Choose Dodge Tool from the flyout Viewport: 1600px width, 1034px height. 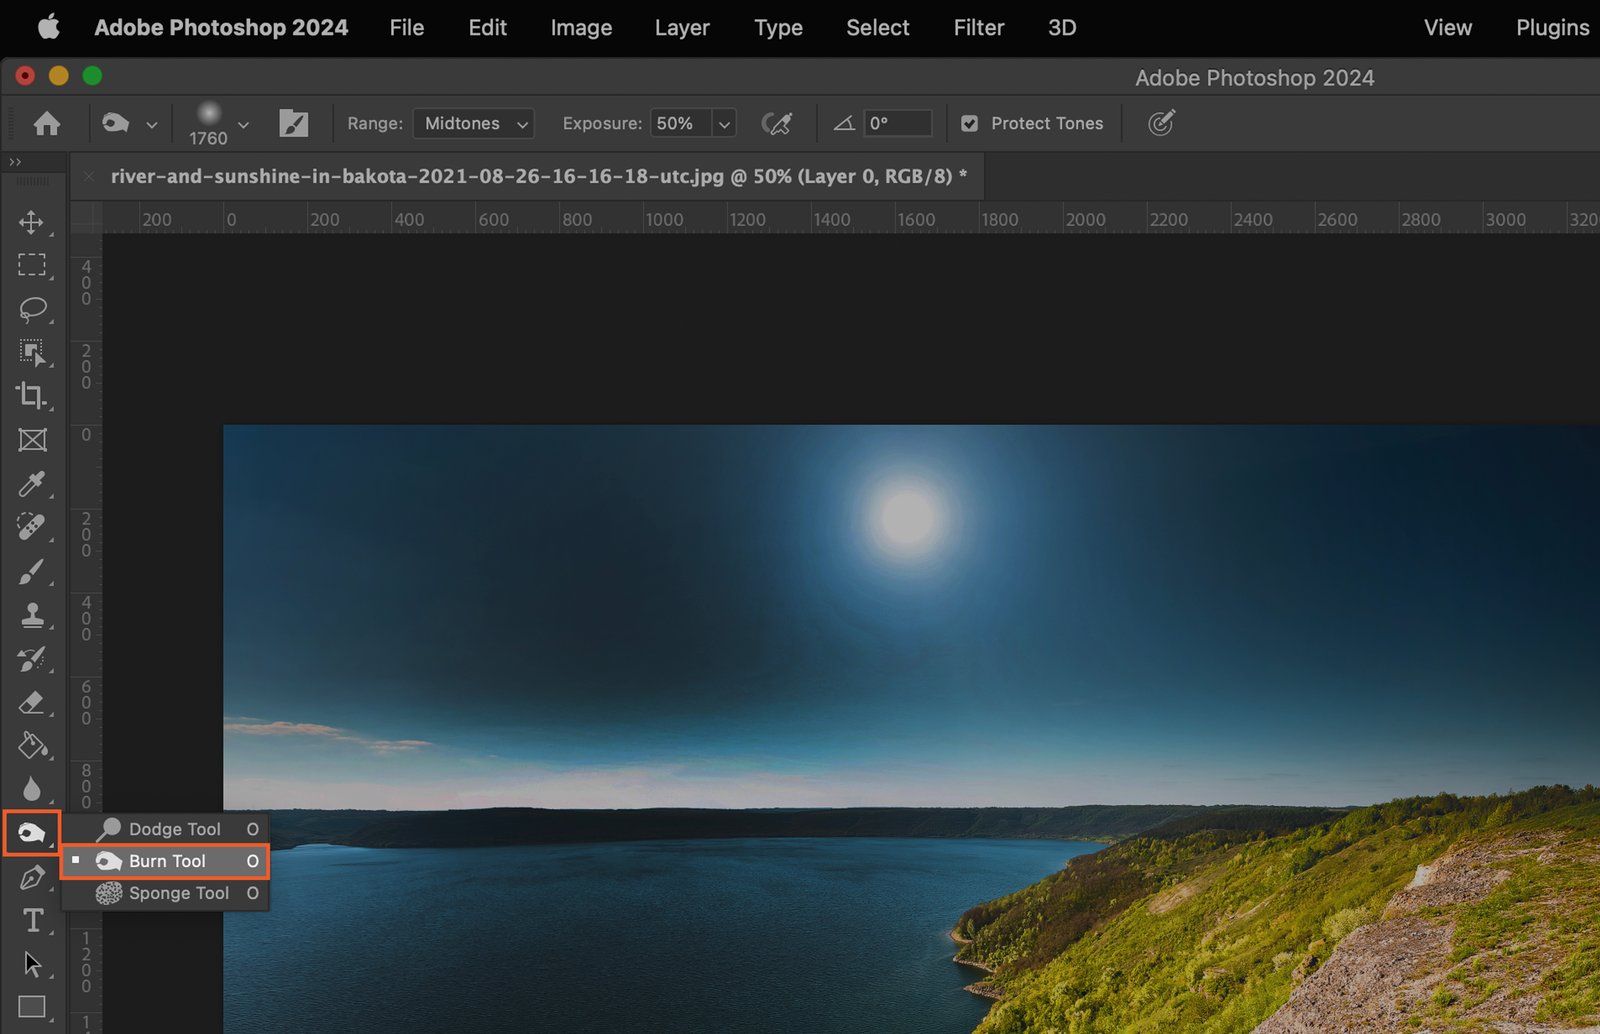pos(174,829)
